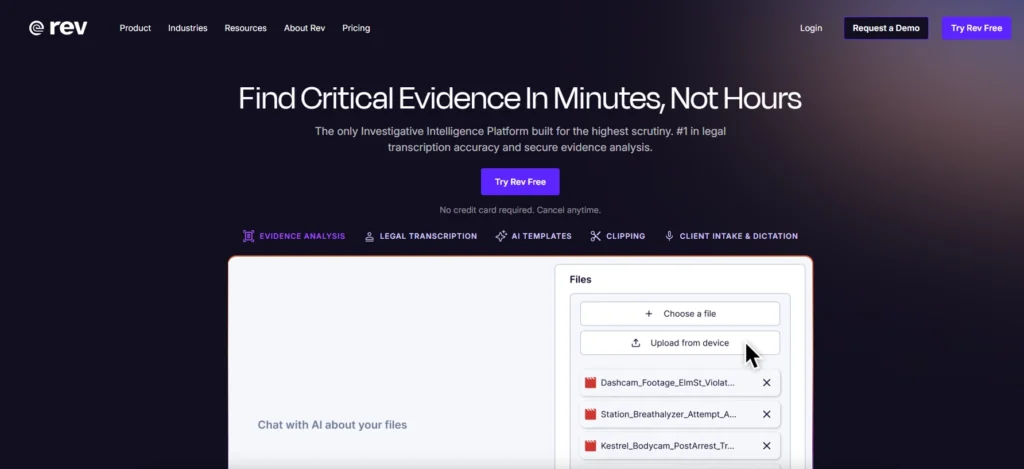Click the Login link
The width and height of the screenshot is (1024, 469).
coord(811,28)
